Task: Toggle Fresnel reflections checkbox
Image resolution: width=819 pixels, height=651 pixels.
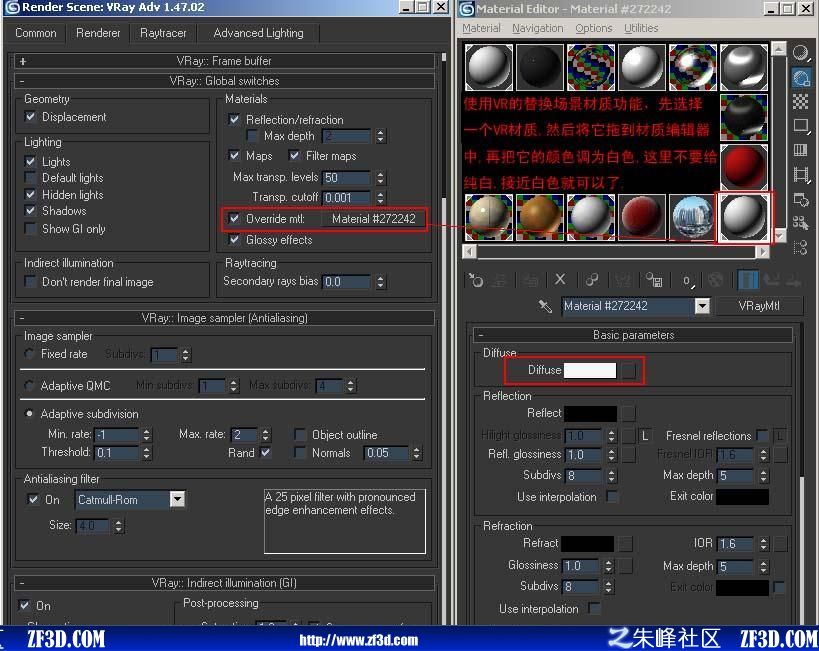Action: click(762, 435)
